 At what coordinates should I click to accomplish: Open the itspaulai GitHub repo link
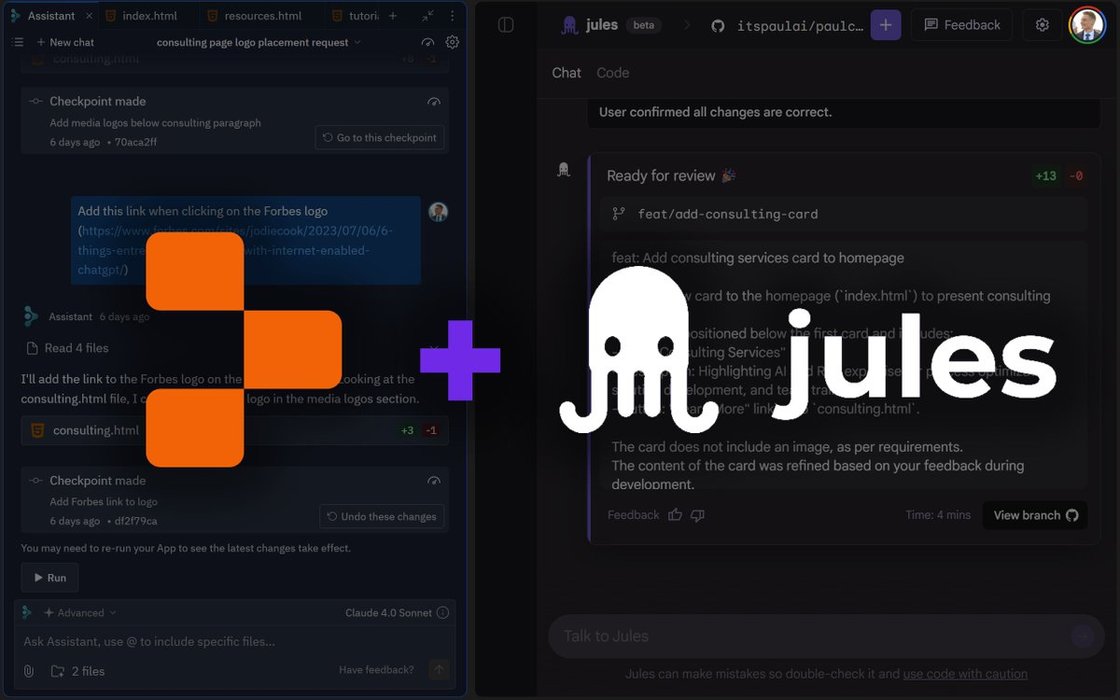click(x=787, y=26)
